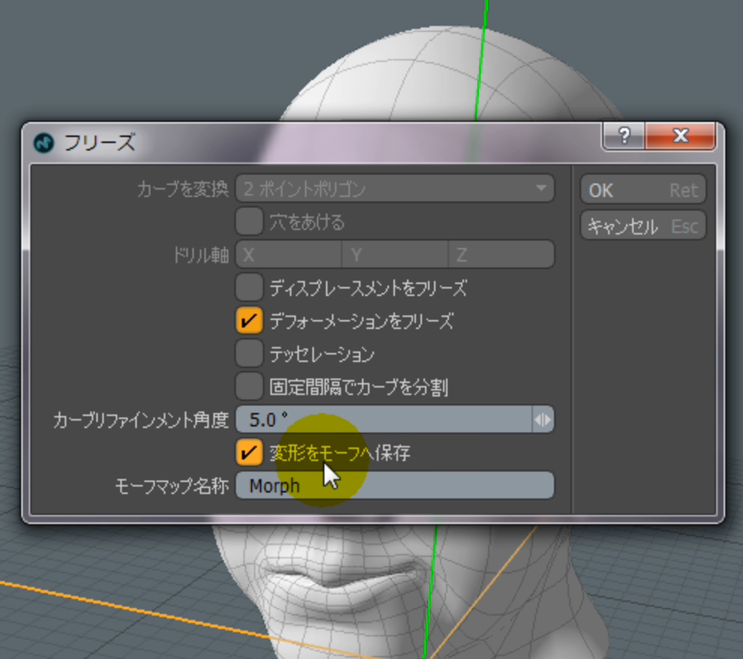This screenshot has height=659, width=743.
Task: Click the フリーズ dialog title text
Action: click(x=99, y=142)
